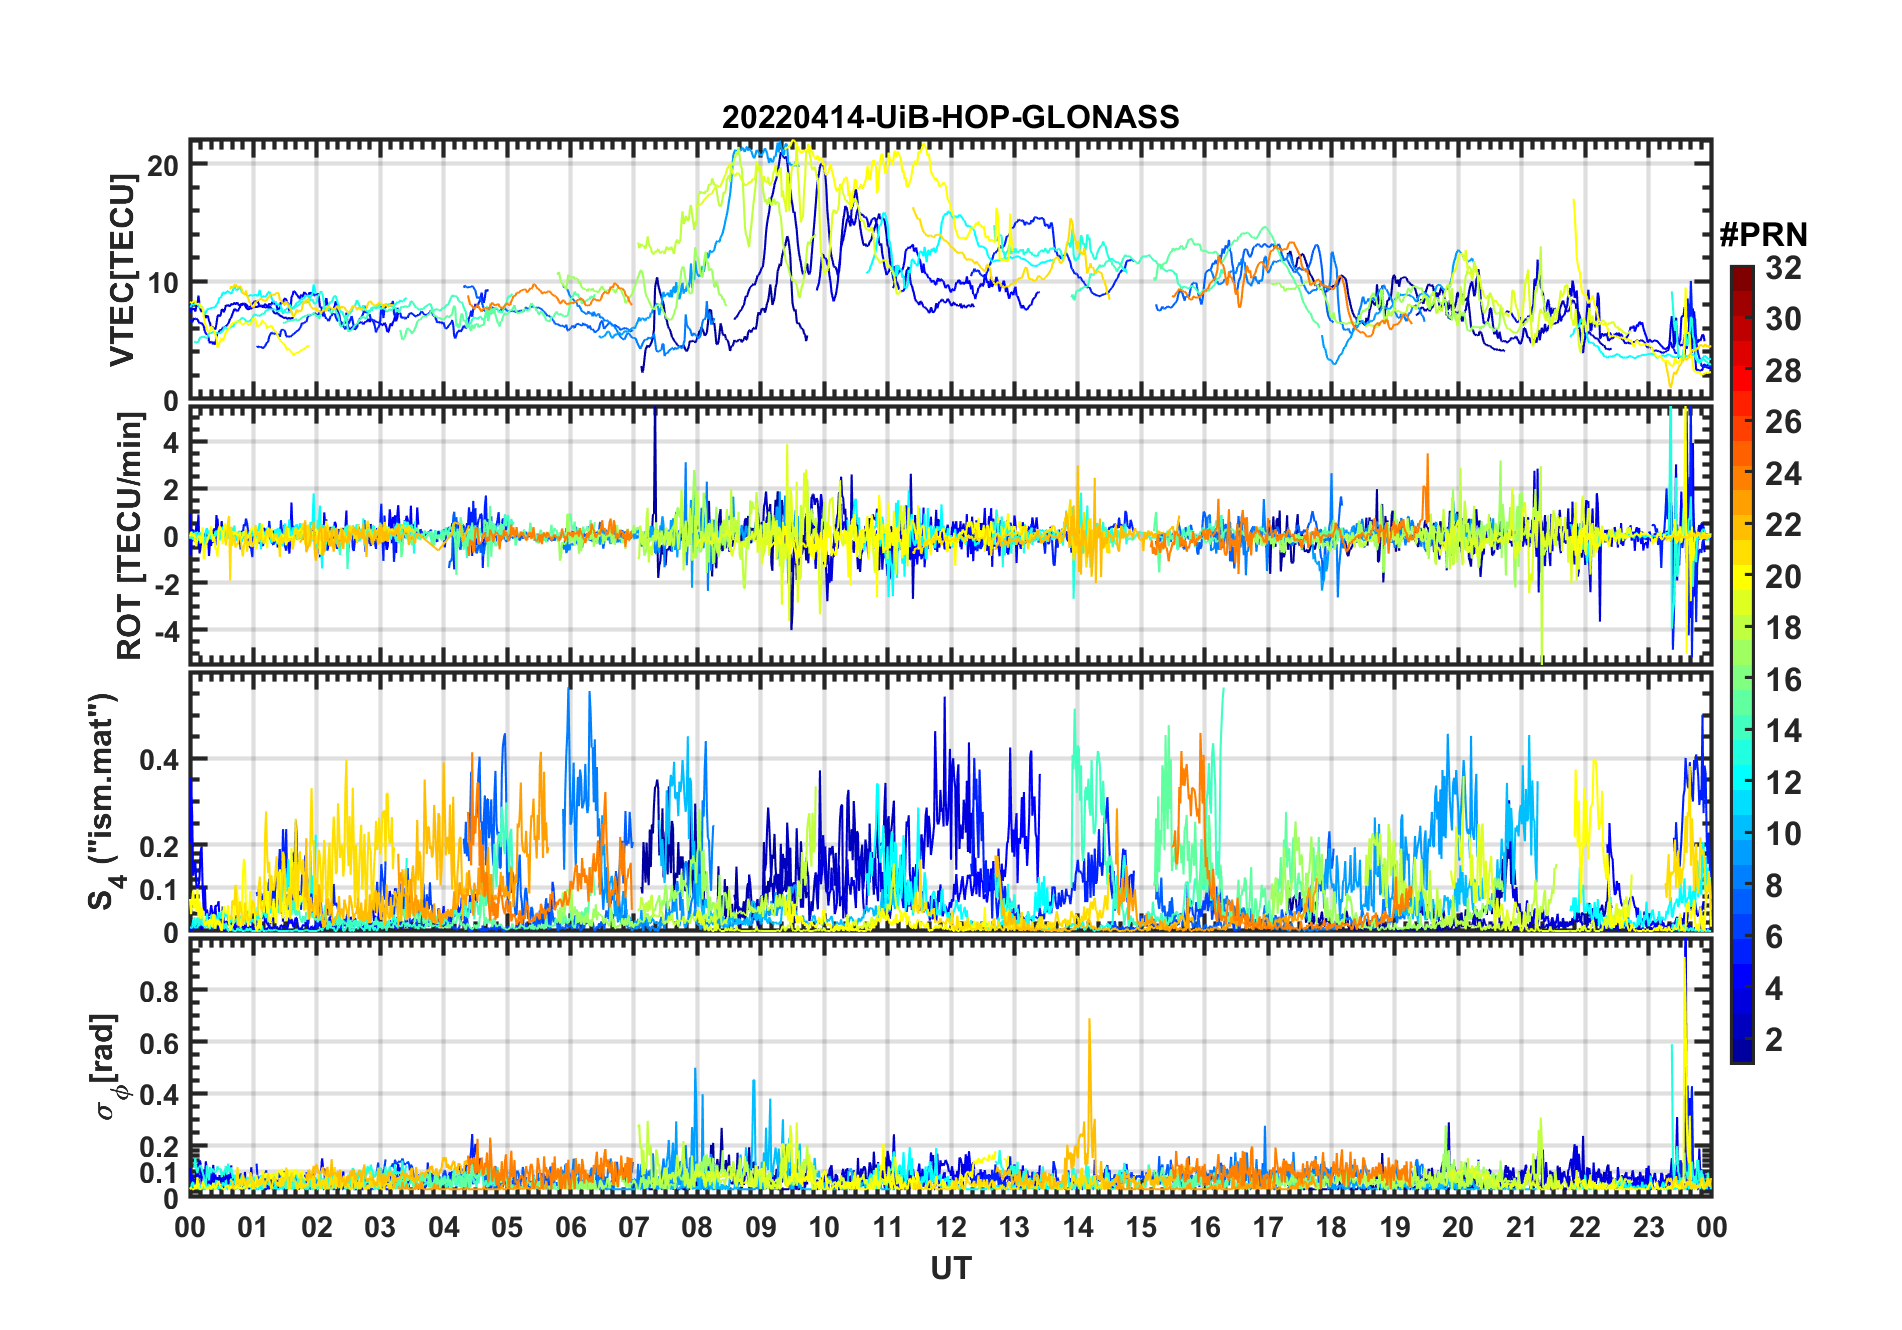Select the UT axis hour tick "18"
The image size is (1902, 1330).
coord(1331,1227)
